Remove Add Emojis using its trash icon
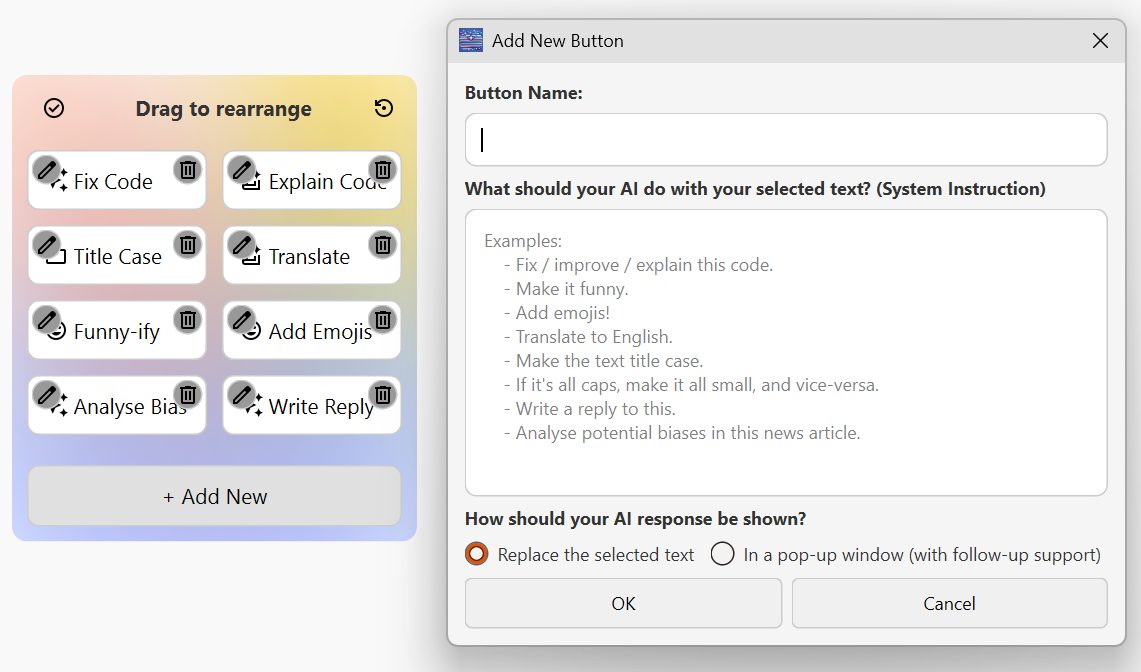Viewport: 1141px width, 672px height. click(382, 321)
